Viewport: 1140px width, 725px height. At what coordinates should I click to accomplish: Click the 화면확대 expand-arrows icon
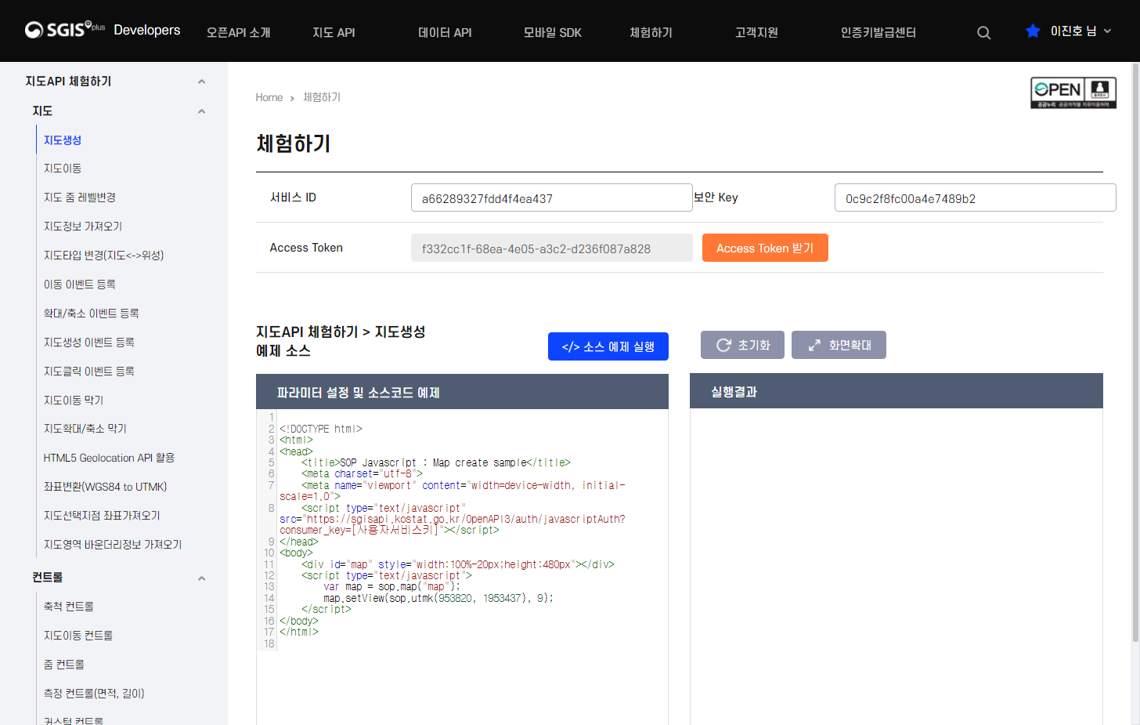812,346
